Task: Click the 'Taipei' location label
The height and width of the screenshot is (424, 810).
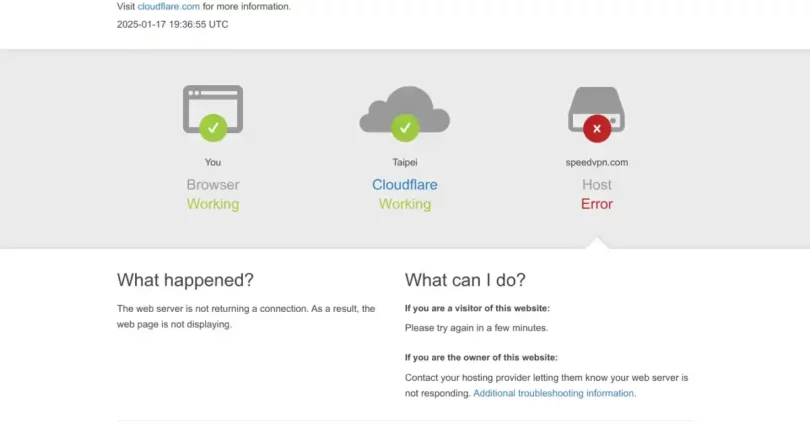Action: click(x=404, y=162)
